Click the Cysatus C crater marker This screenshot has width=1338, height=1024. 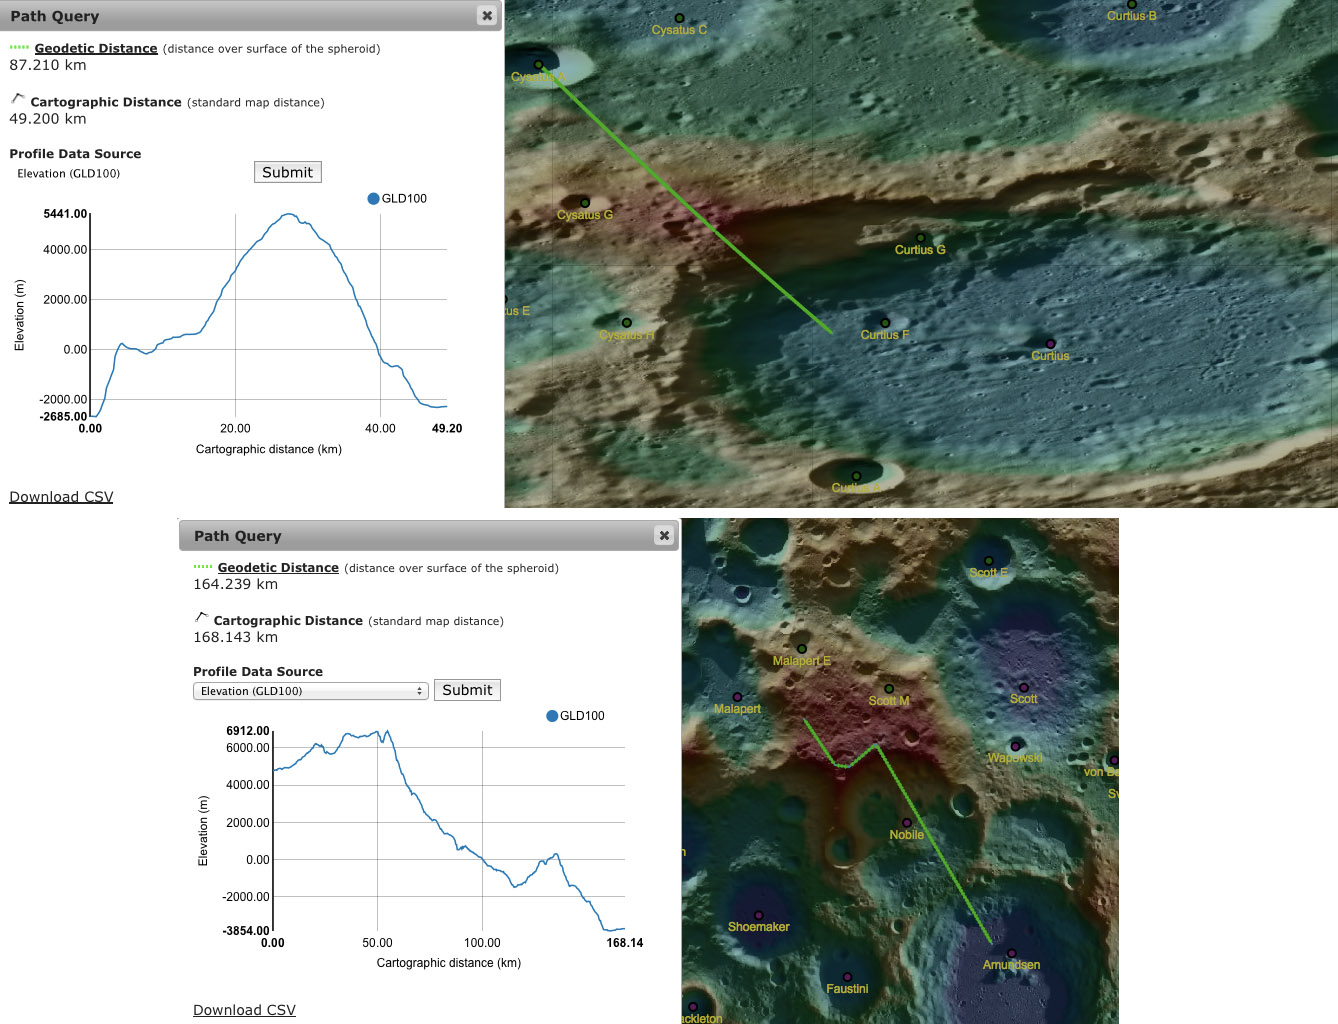[679, 18]
